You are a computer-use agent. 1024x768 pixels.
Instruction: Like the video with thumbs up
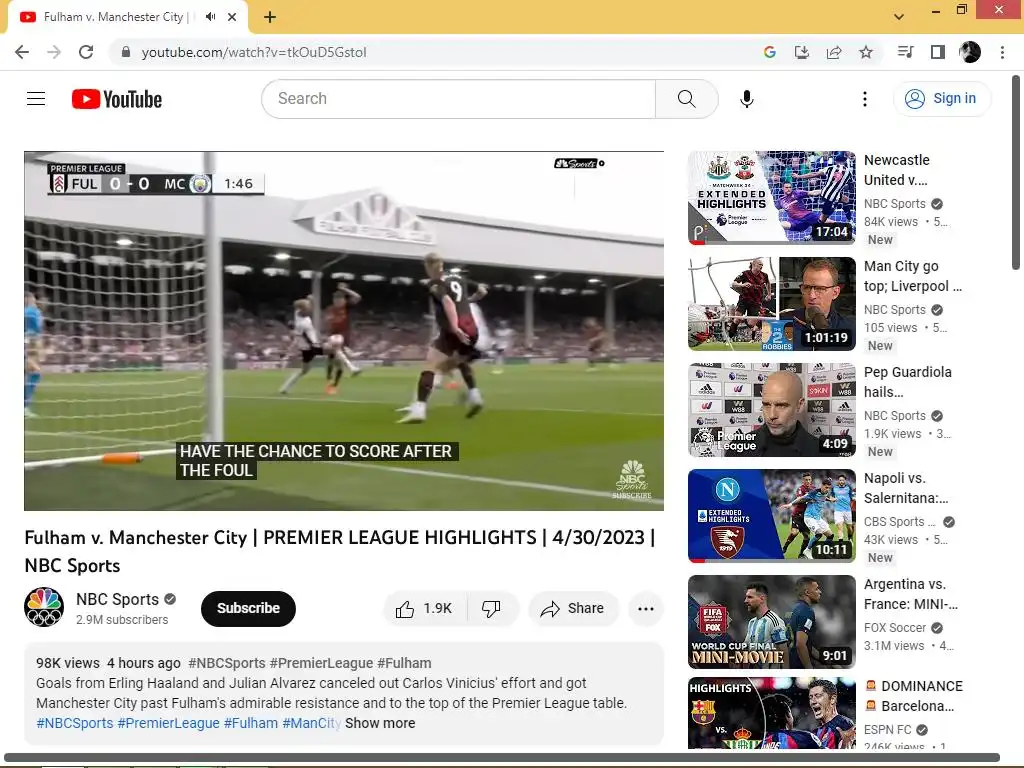pos(424,609)
